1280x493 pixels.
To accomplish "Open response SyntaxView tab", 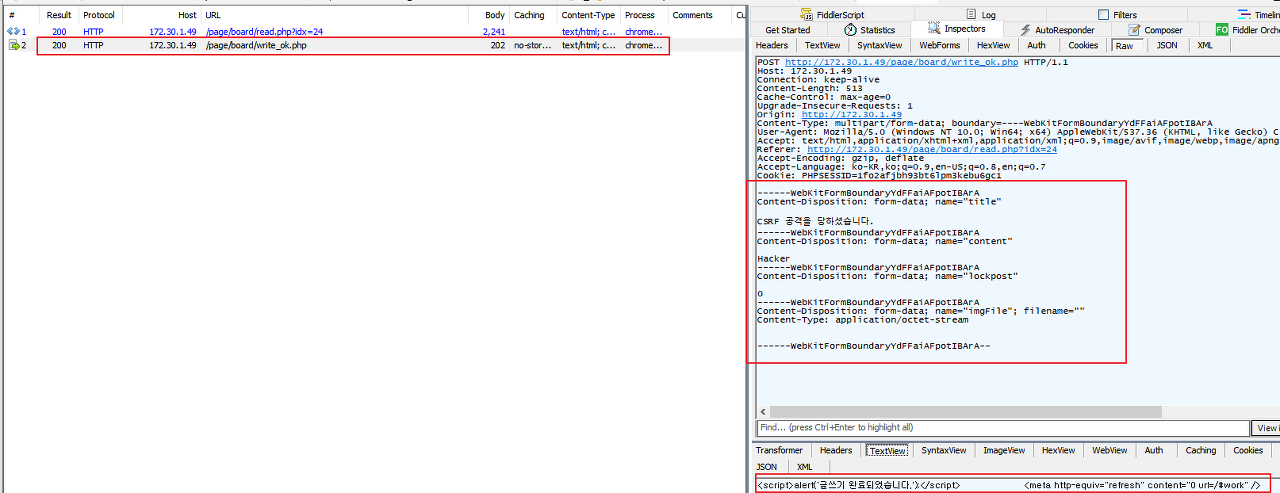I will [x=944, y=451].
